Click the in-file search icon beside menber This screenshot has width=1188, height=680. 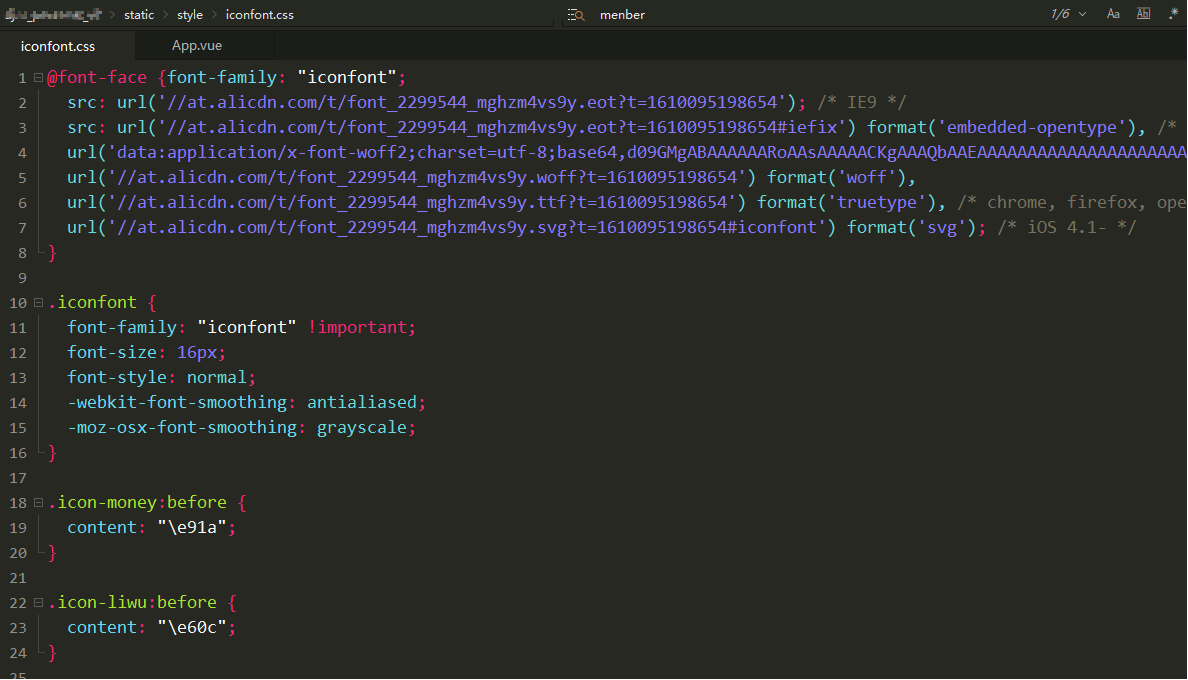[576, 14]
